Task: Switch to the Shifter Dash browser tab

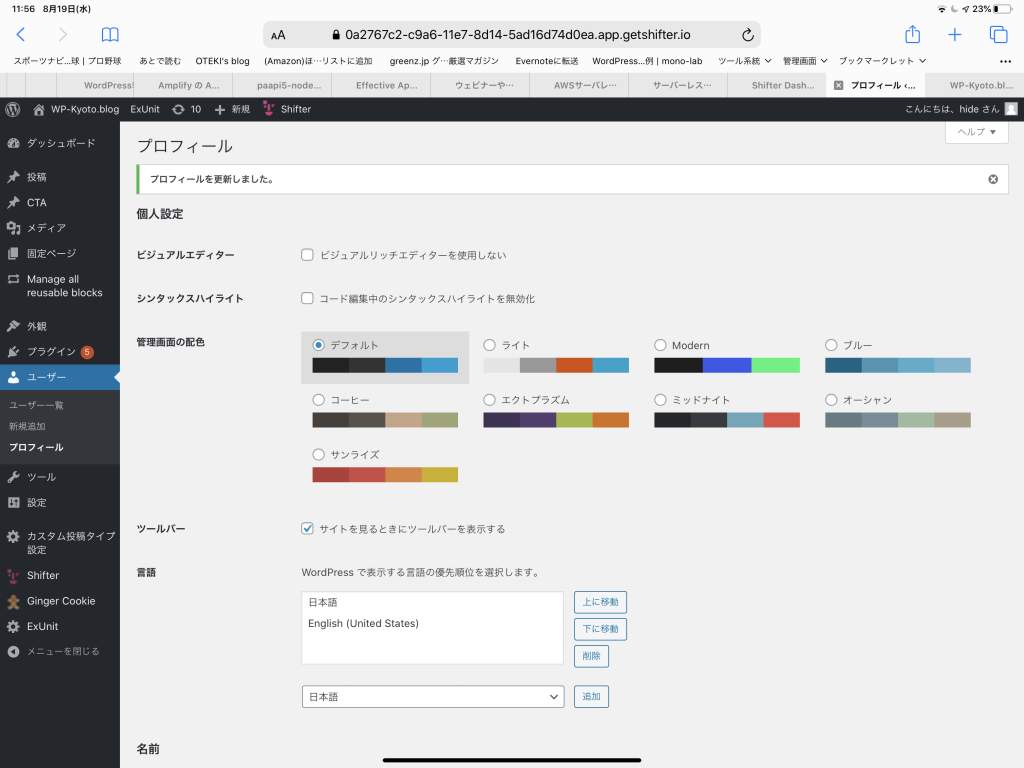Action: point(781,86)
